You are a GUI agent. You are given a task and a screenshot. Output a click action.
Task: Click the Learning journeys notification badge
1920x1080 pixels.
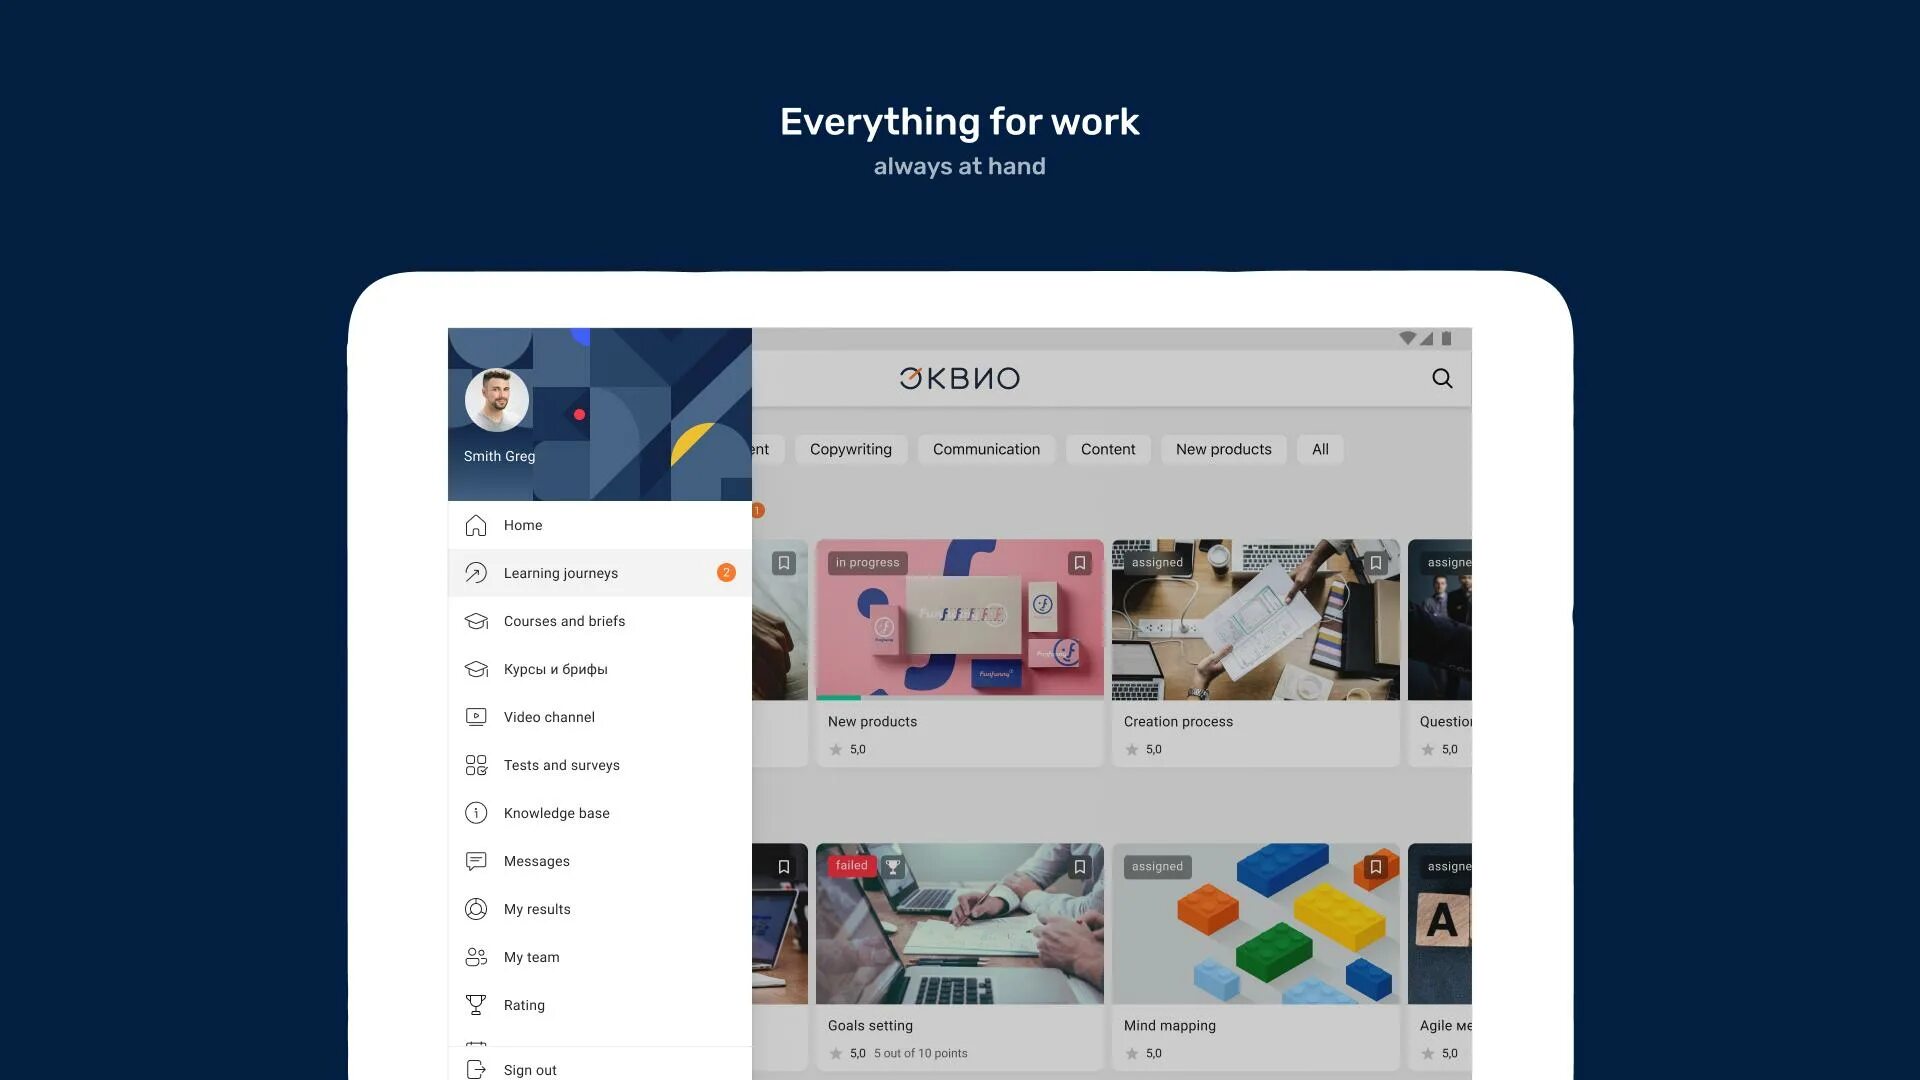[726, 573]
